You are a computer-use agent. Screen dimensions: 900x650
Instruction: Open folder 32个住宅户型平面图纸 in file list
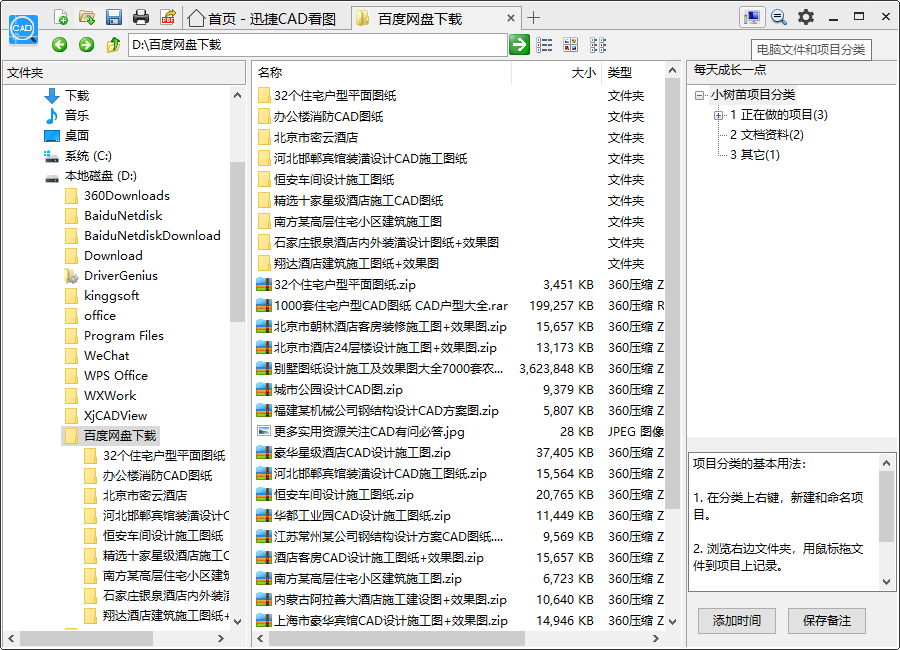[x=335, y=95]
